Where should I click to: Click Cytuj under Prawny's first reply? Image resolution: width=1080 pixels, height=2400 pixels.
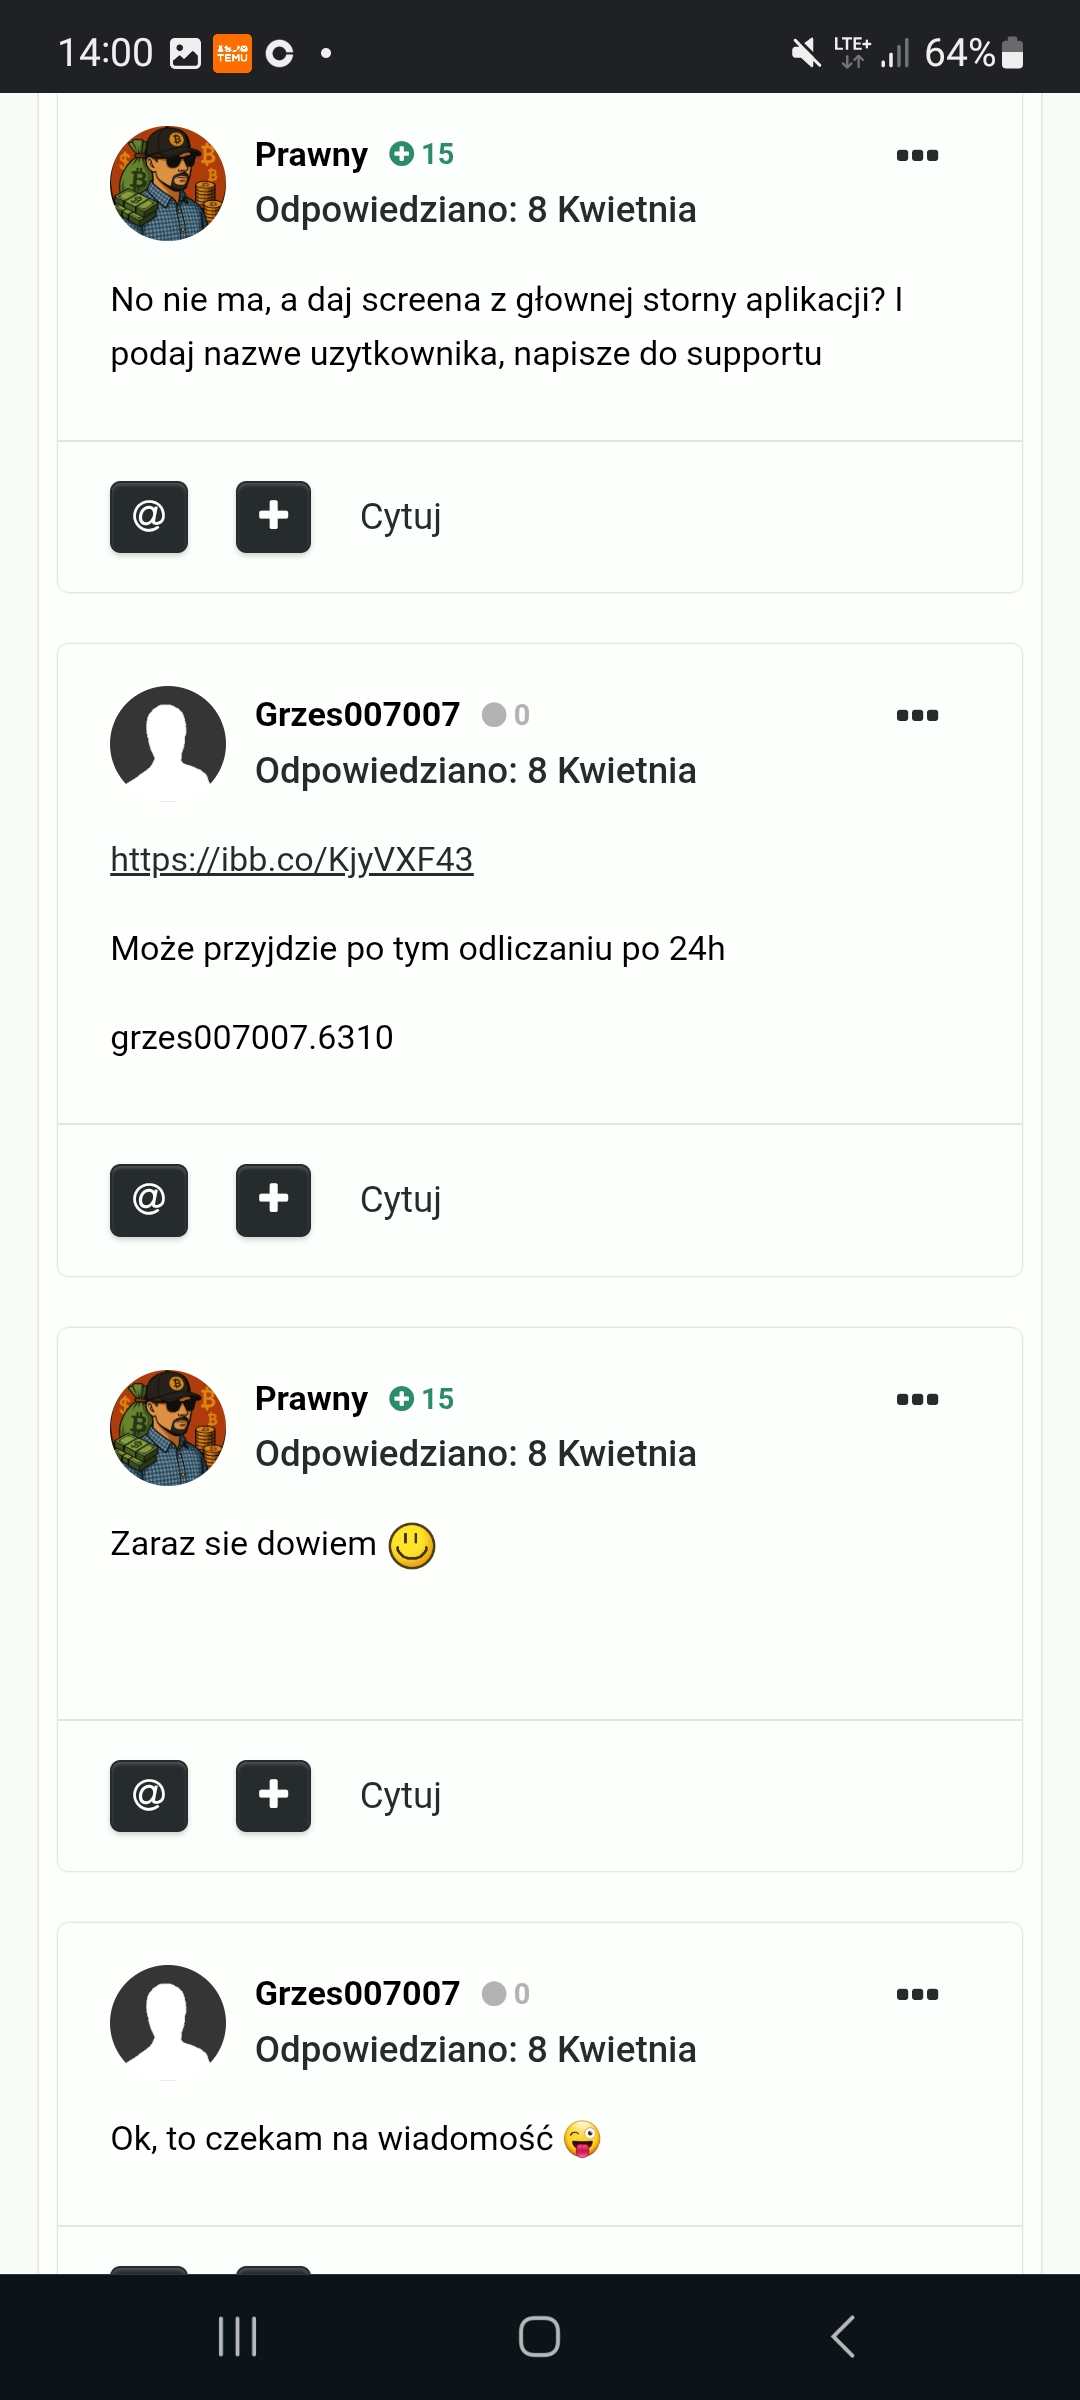click(x=400, y=517)
